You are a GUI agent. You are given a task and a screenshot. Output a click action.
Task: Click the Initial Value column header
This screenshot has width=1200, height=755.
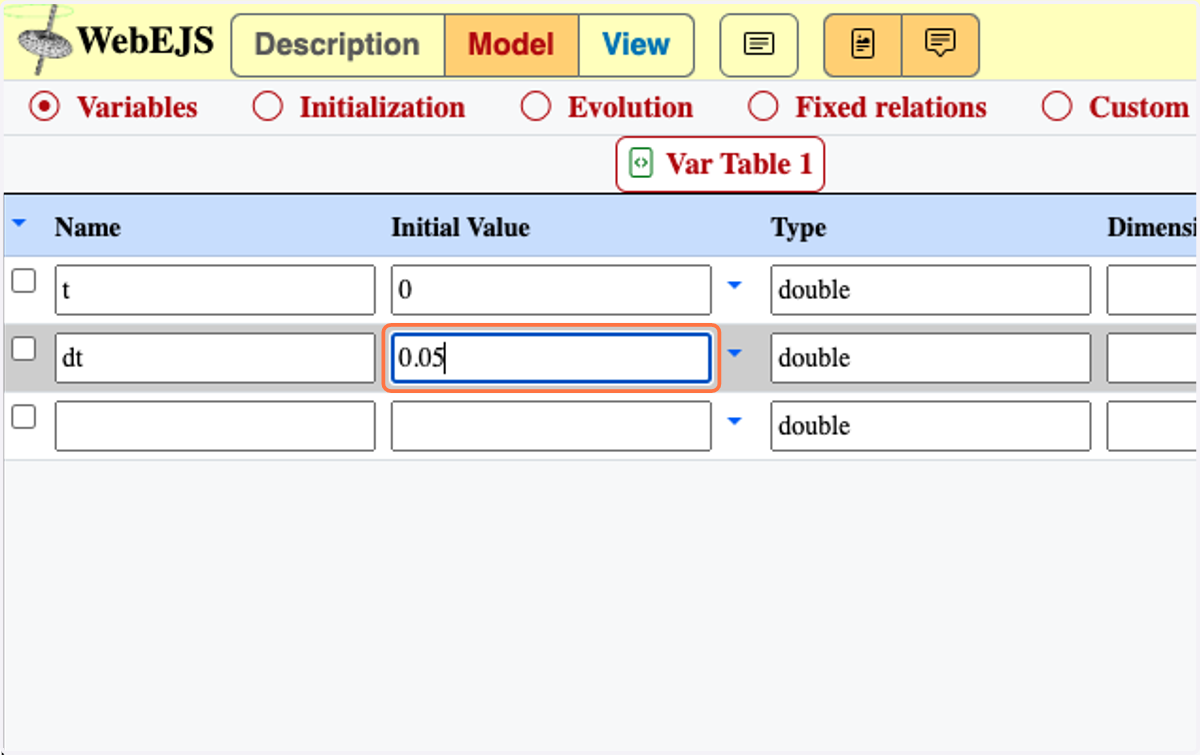(460, 228)
